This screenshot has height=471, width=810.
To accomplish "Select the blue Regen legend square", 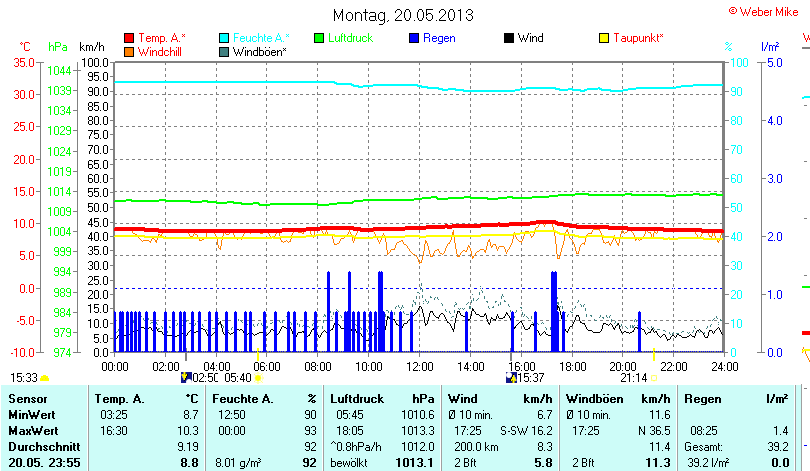I will point(415,38).
